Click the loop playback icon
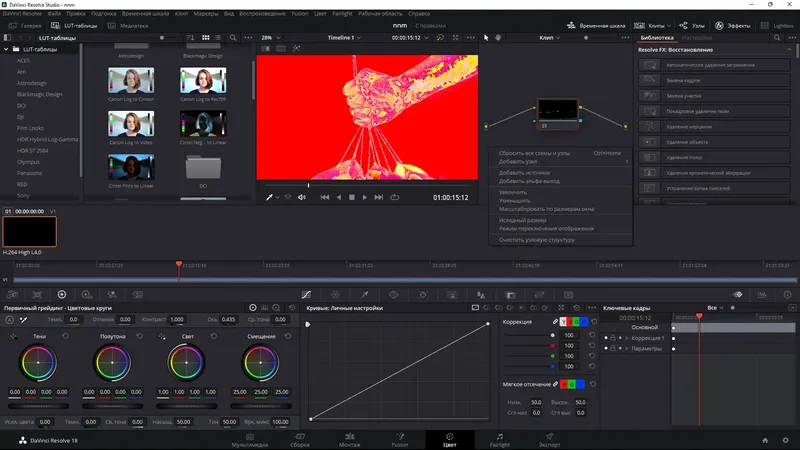Image resolution: width=800 pixels, height=450 pixels. (x=395, y=197)
